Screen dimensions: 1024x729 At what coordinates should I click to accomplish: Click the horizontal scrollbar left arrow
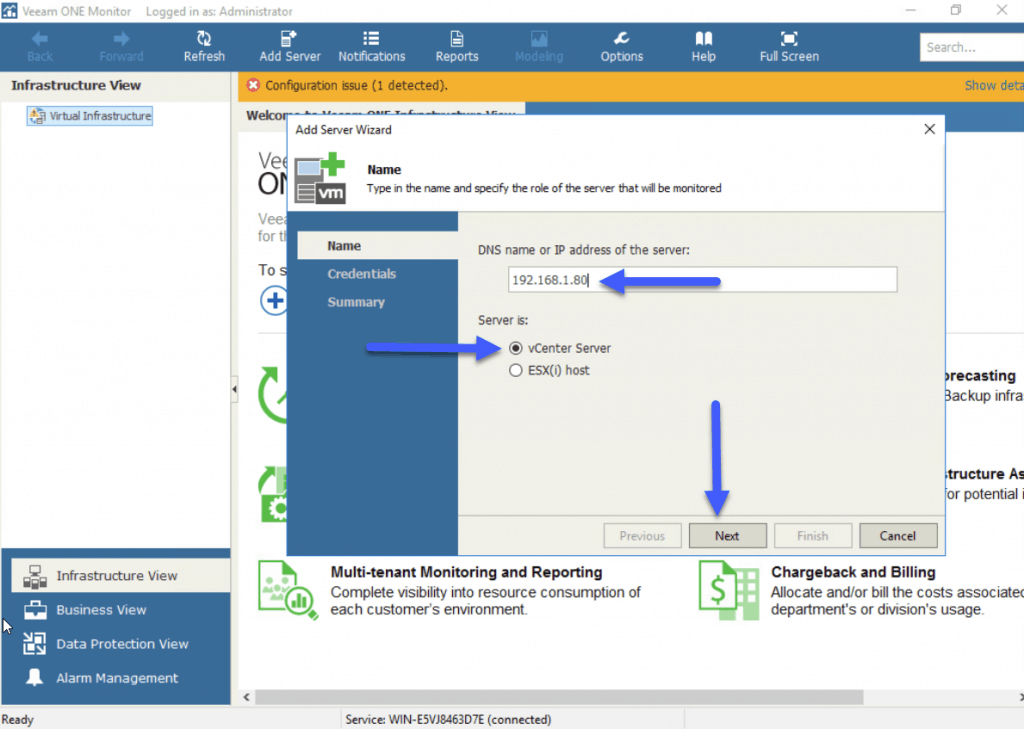click(246, 697)
